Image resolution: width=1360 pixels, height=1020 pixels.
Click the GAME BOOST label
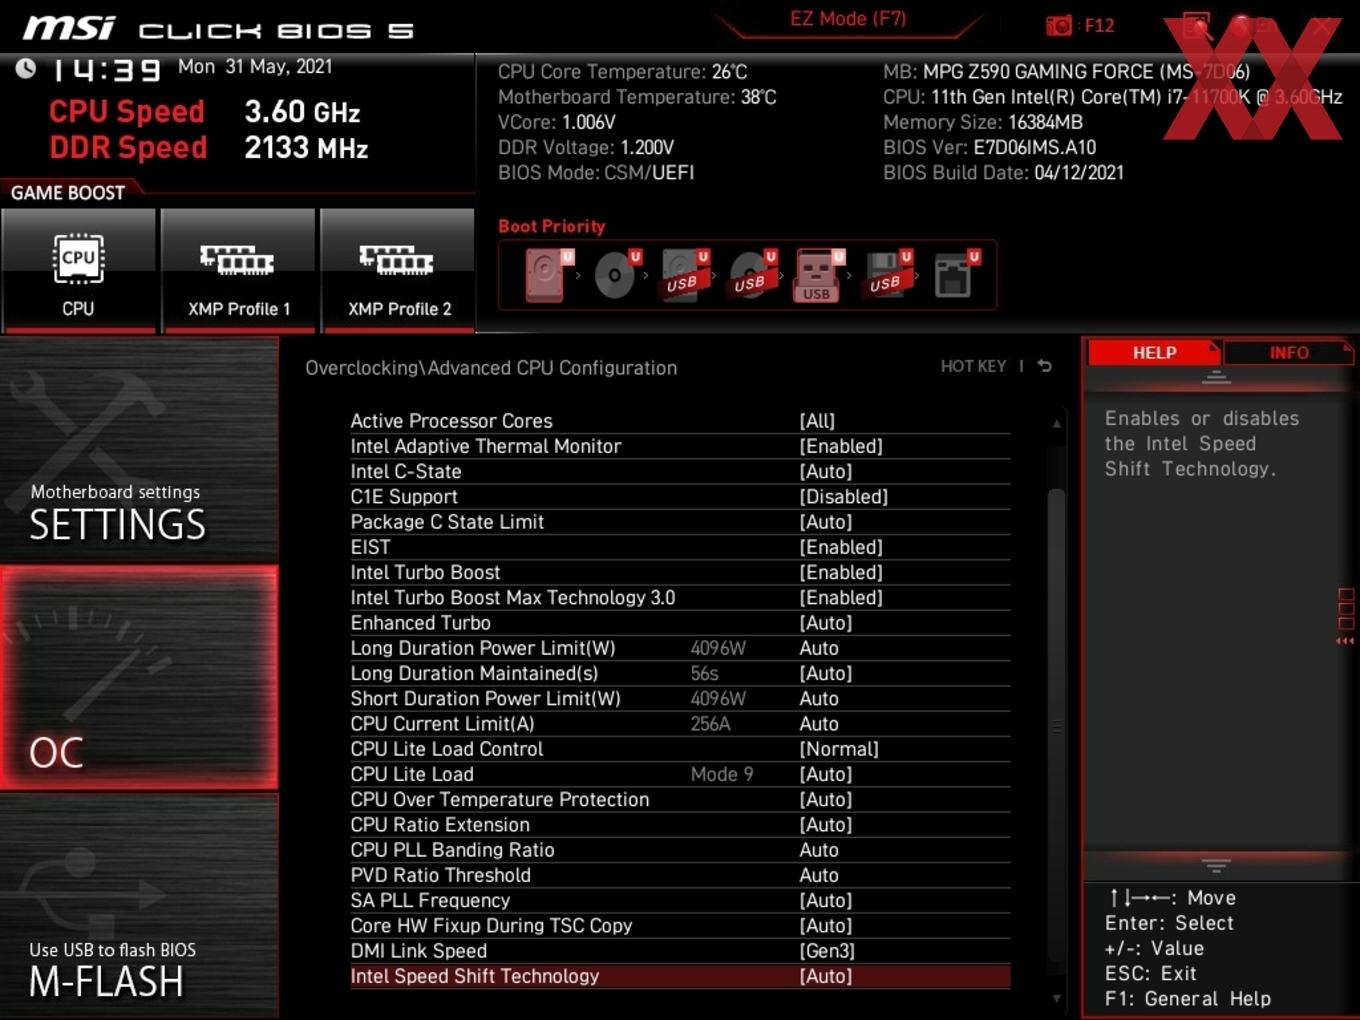click(68, 193)
